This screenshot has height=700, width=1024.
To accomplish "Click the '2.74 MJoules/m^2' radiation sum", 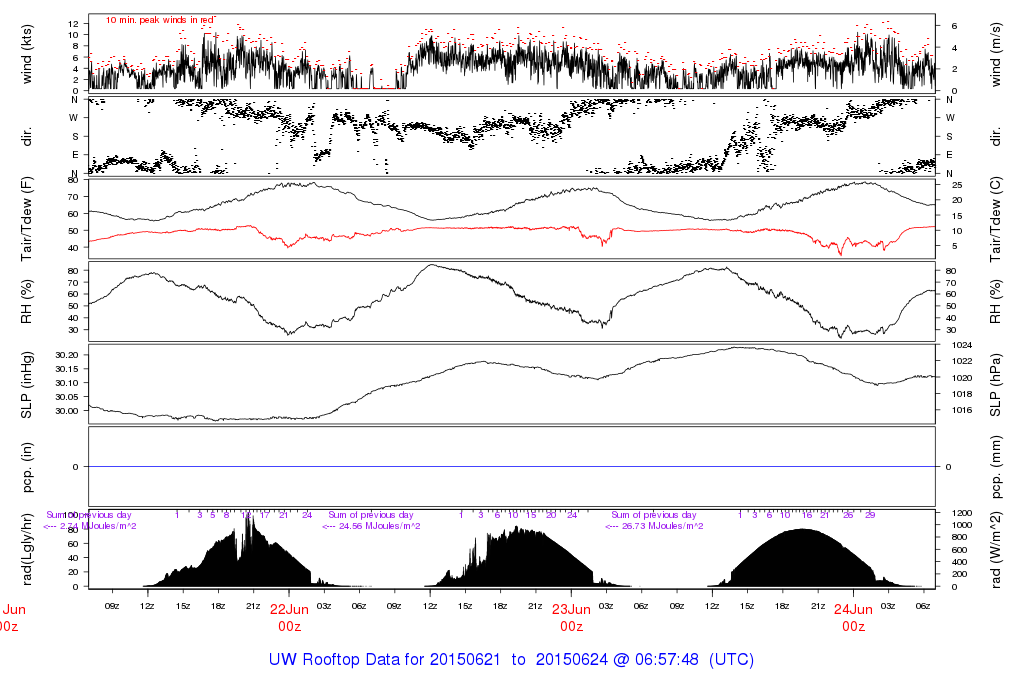I will pos(98,526).
